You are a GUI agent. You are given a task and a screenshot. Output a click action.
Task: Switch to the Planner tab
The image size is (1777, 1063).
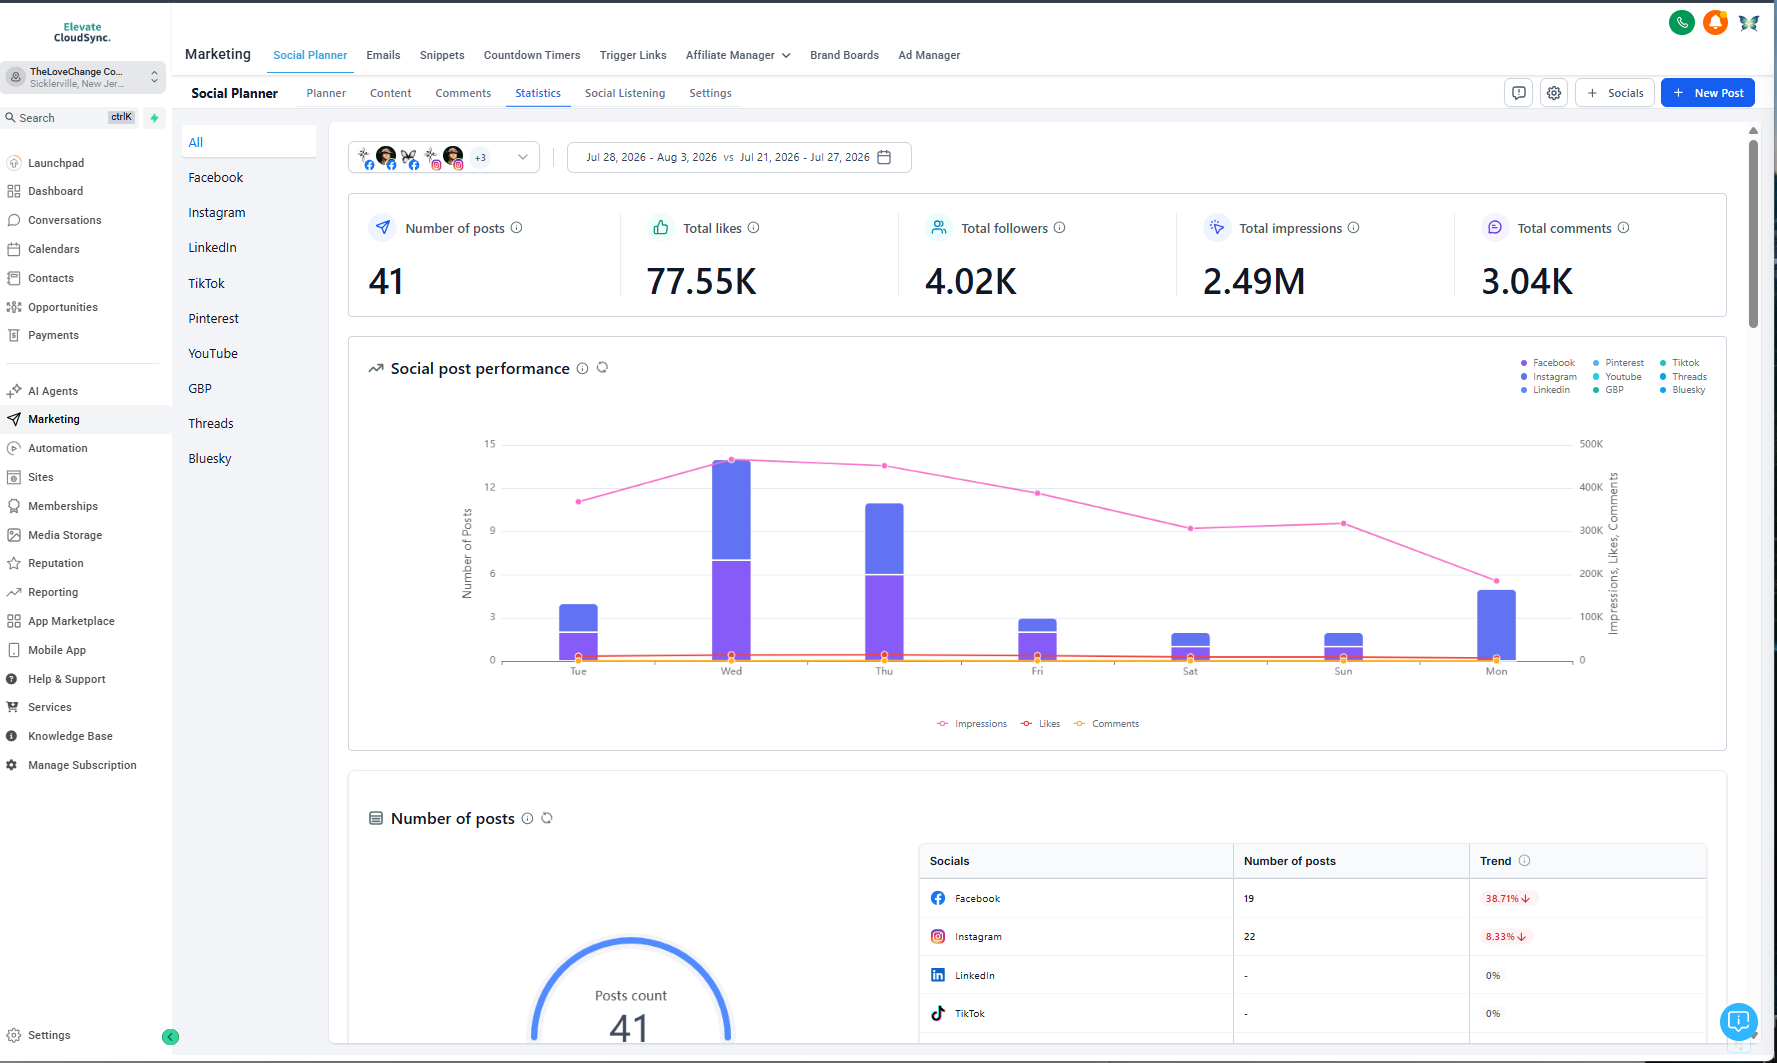(x=326, y=93)
